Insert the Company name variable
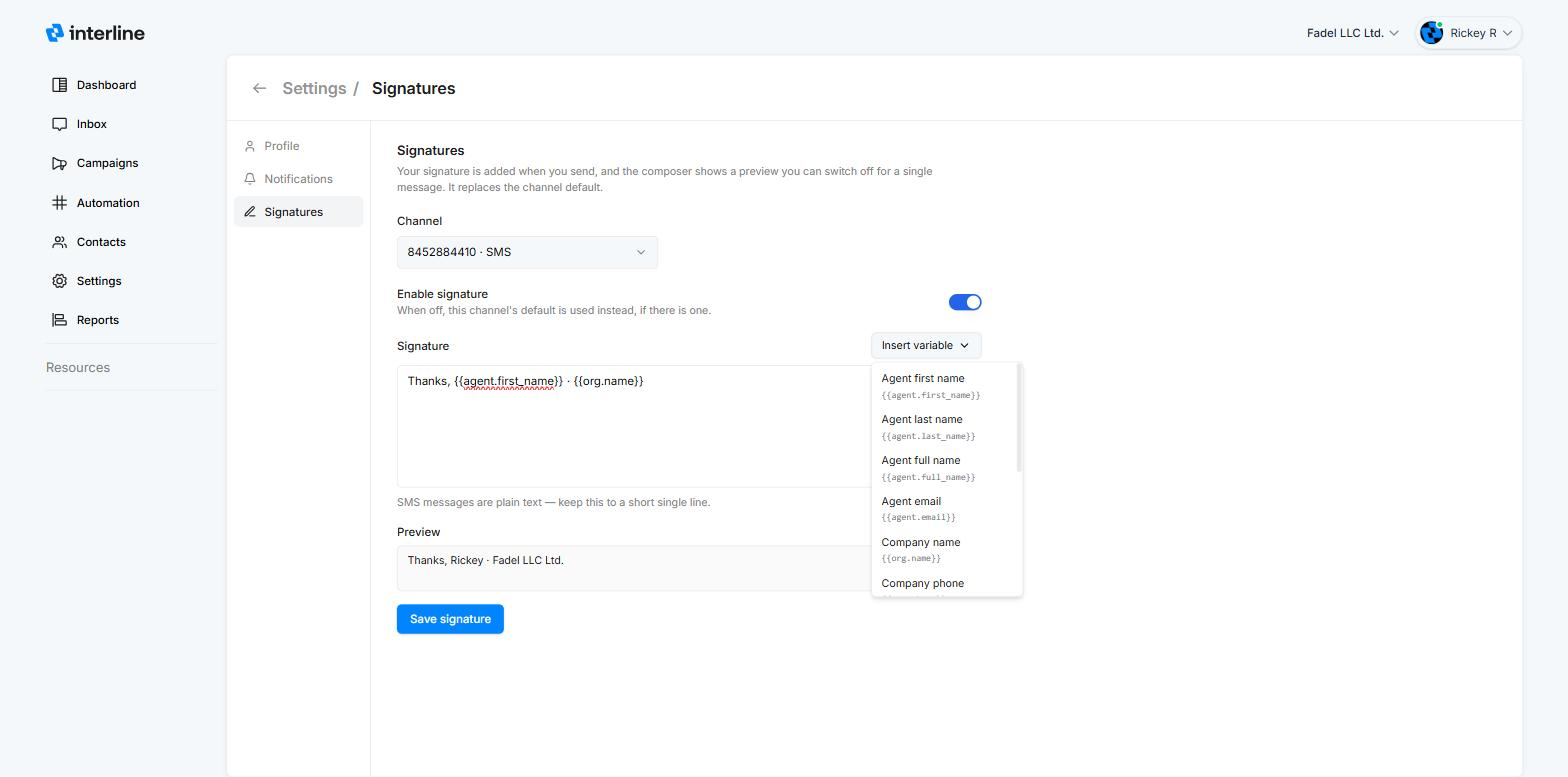1568x777 pixels. pyautogui.click(x=944, y=550)
